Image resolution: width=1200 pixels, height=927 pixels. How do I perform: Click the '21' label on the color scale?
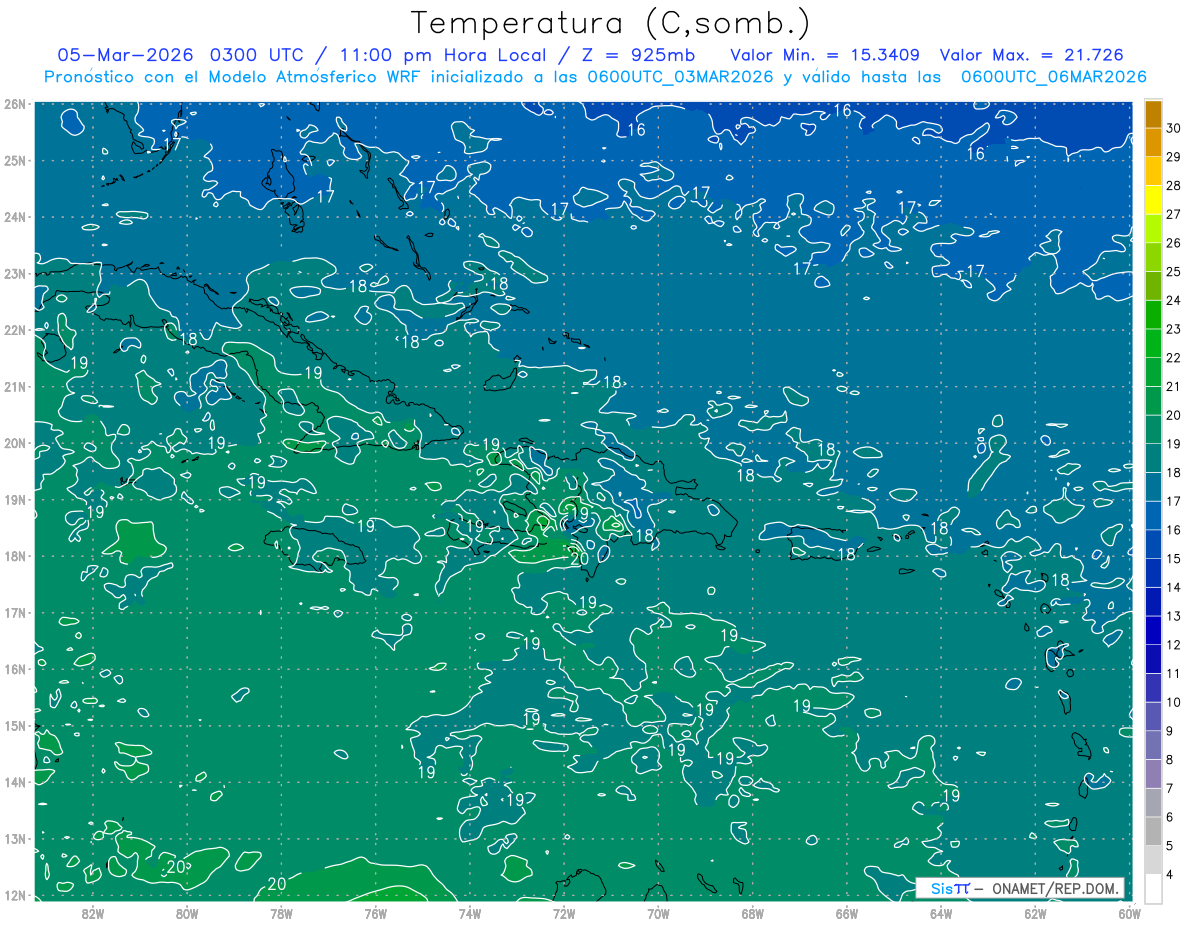coord(1174,386)
